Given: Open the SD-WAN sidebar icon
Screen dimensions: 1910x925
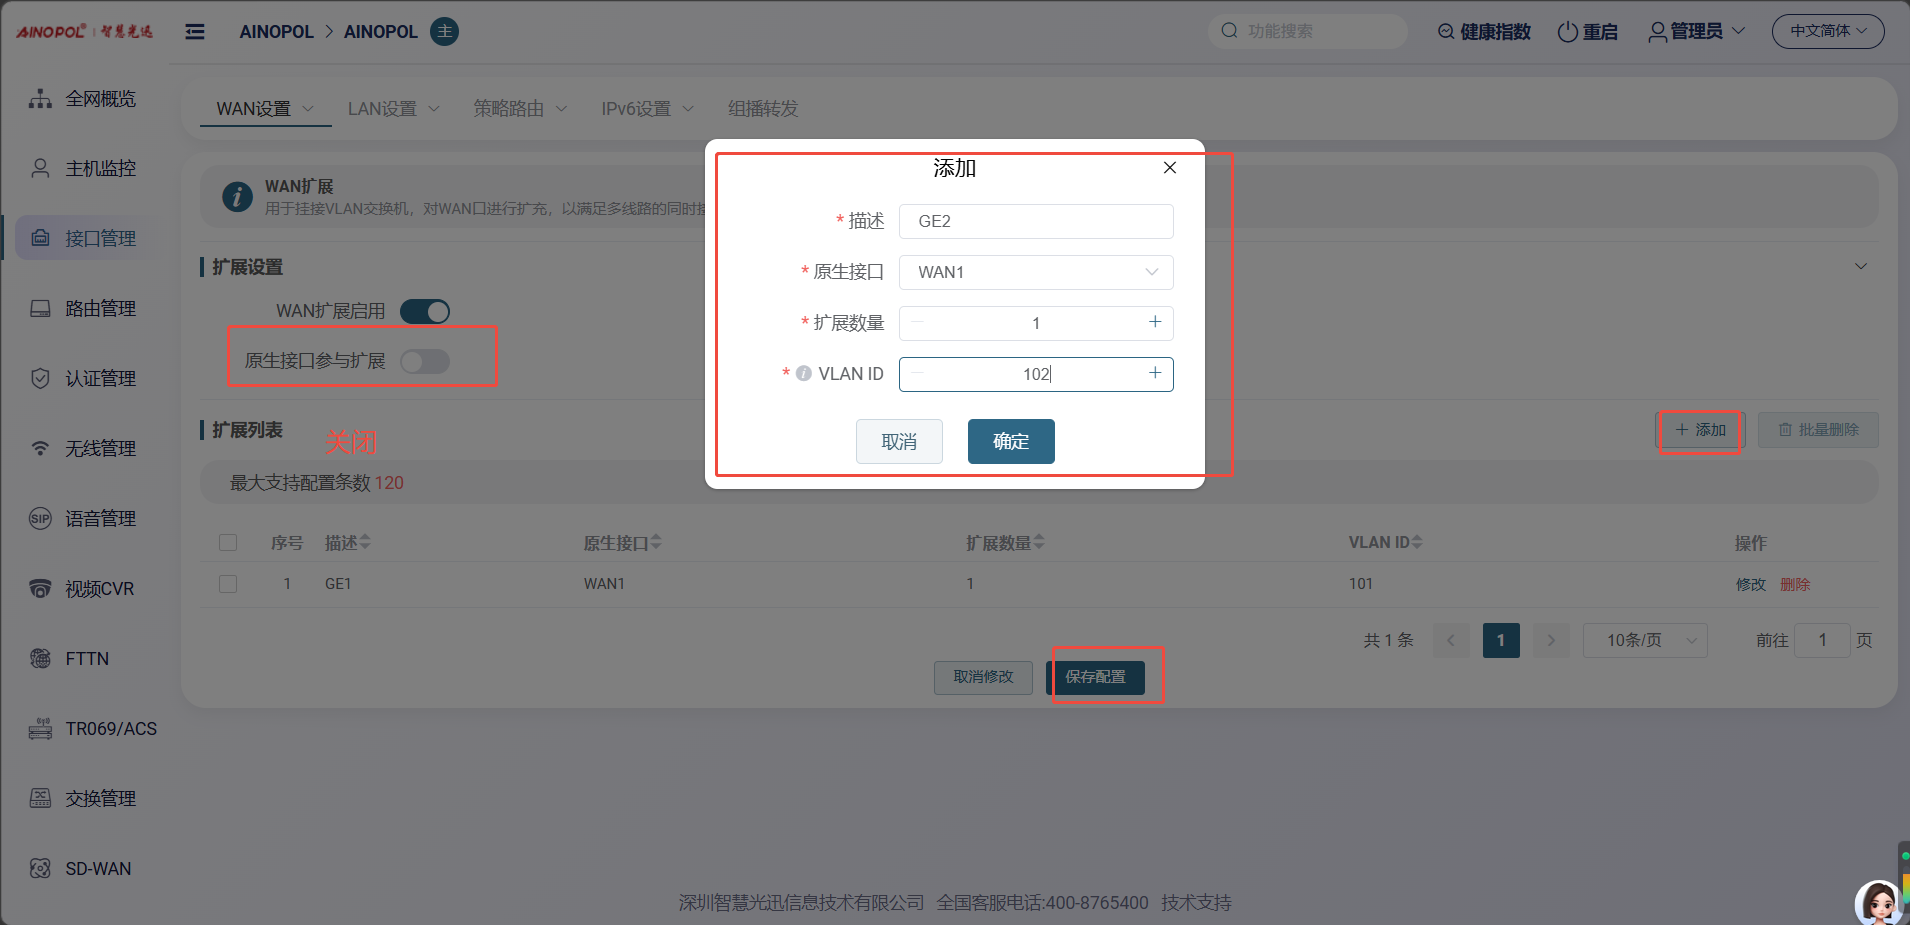Looking at the screenshot, I should [40, 868].
